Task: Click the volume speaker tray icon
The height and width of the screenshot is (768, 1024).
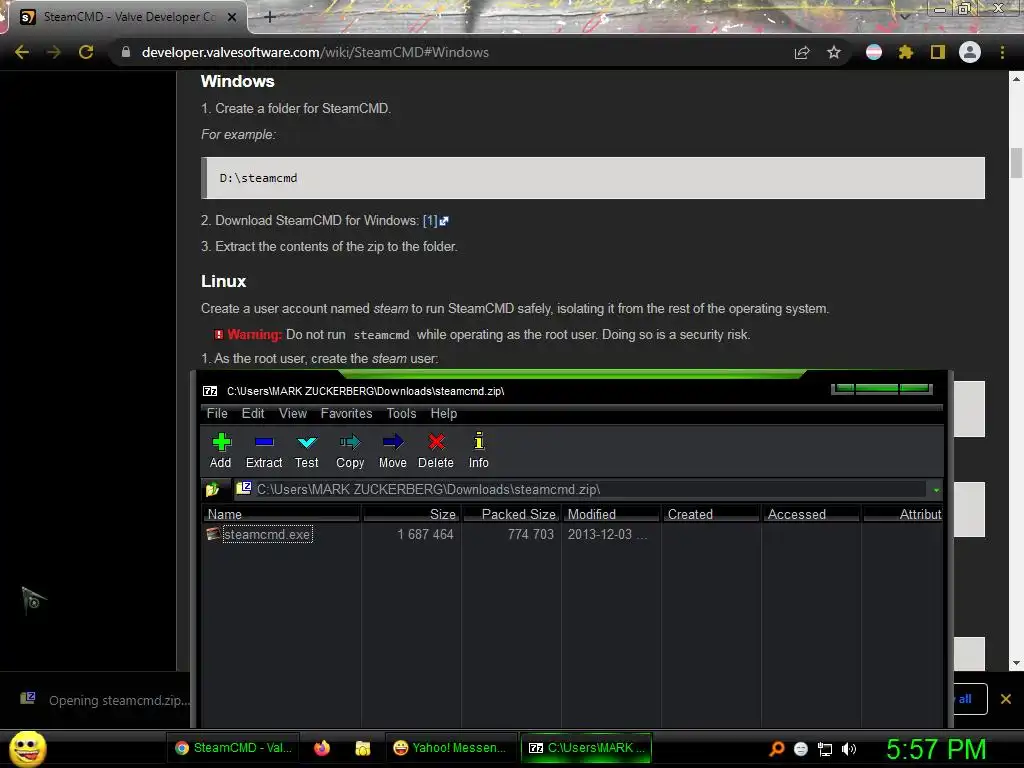Action: coord(849,749)
